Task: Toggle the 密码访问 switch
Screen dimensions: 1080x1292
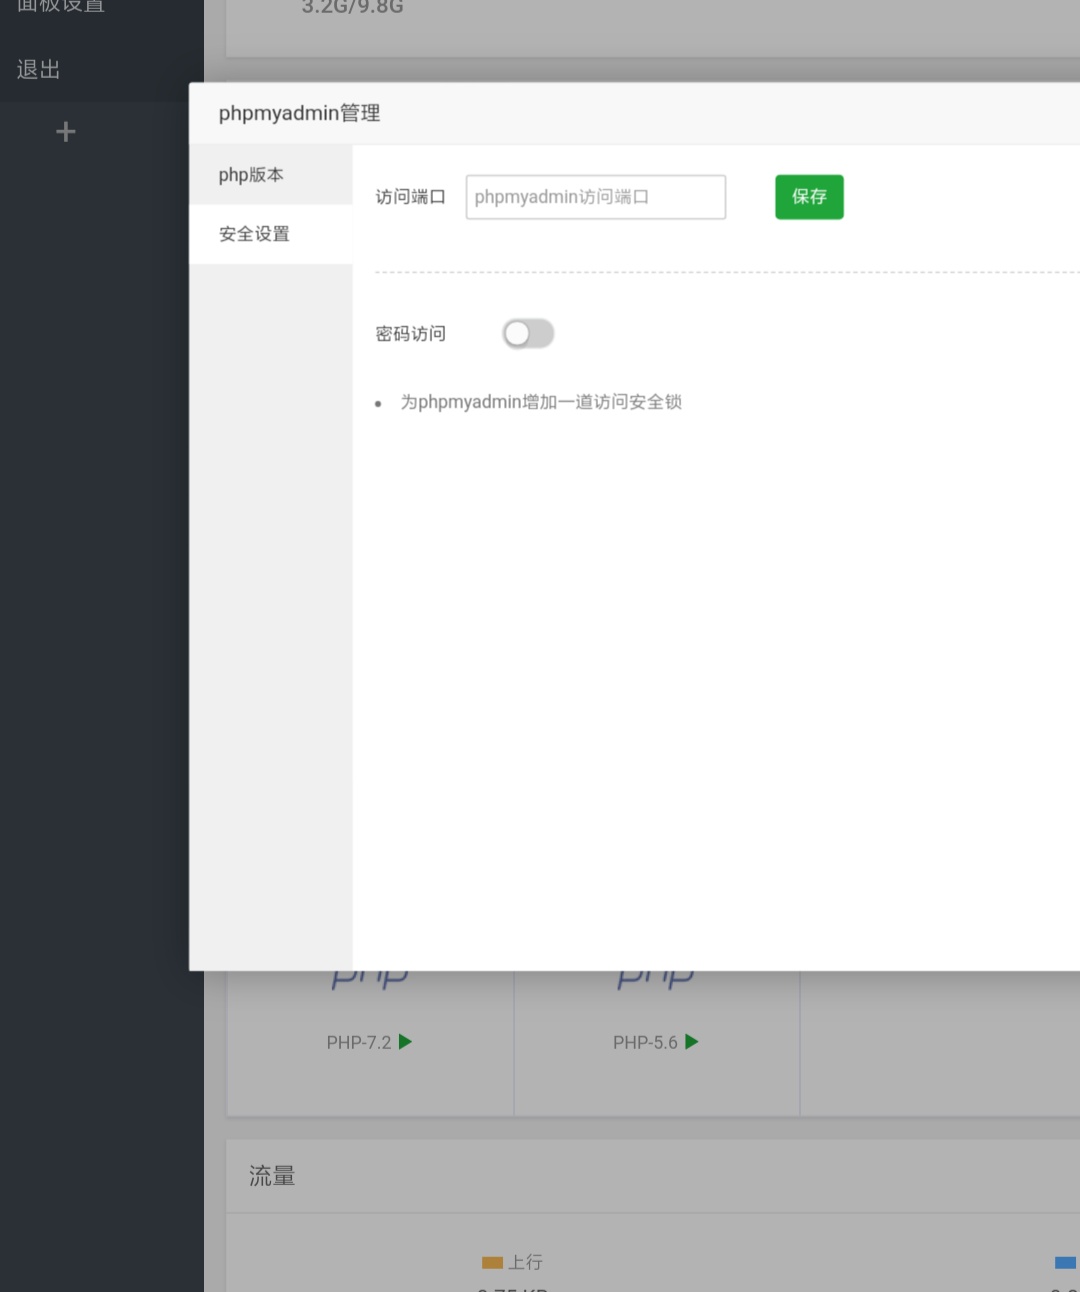Action: (x=528, y=333)
